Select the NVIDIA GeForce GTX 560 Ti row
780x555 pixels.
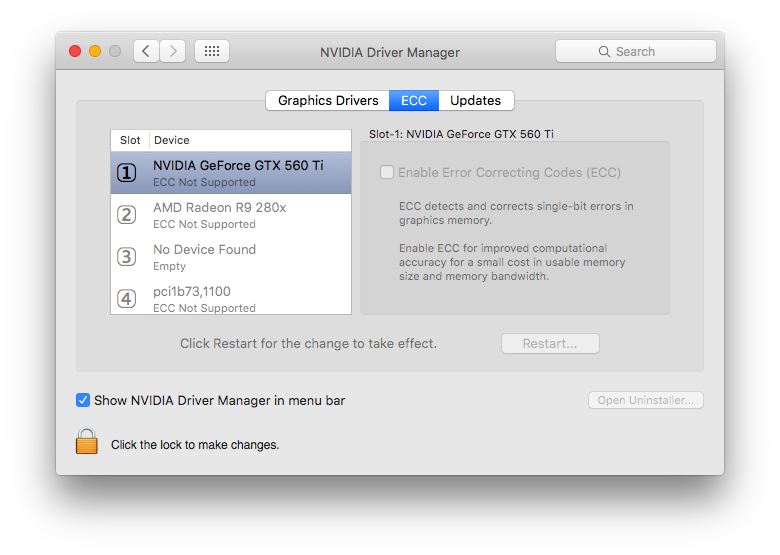[x=231, y=173]
